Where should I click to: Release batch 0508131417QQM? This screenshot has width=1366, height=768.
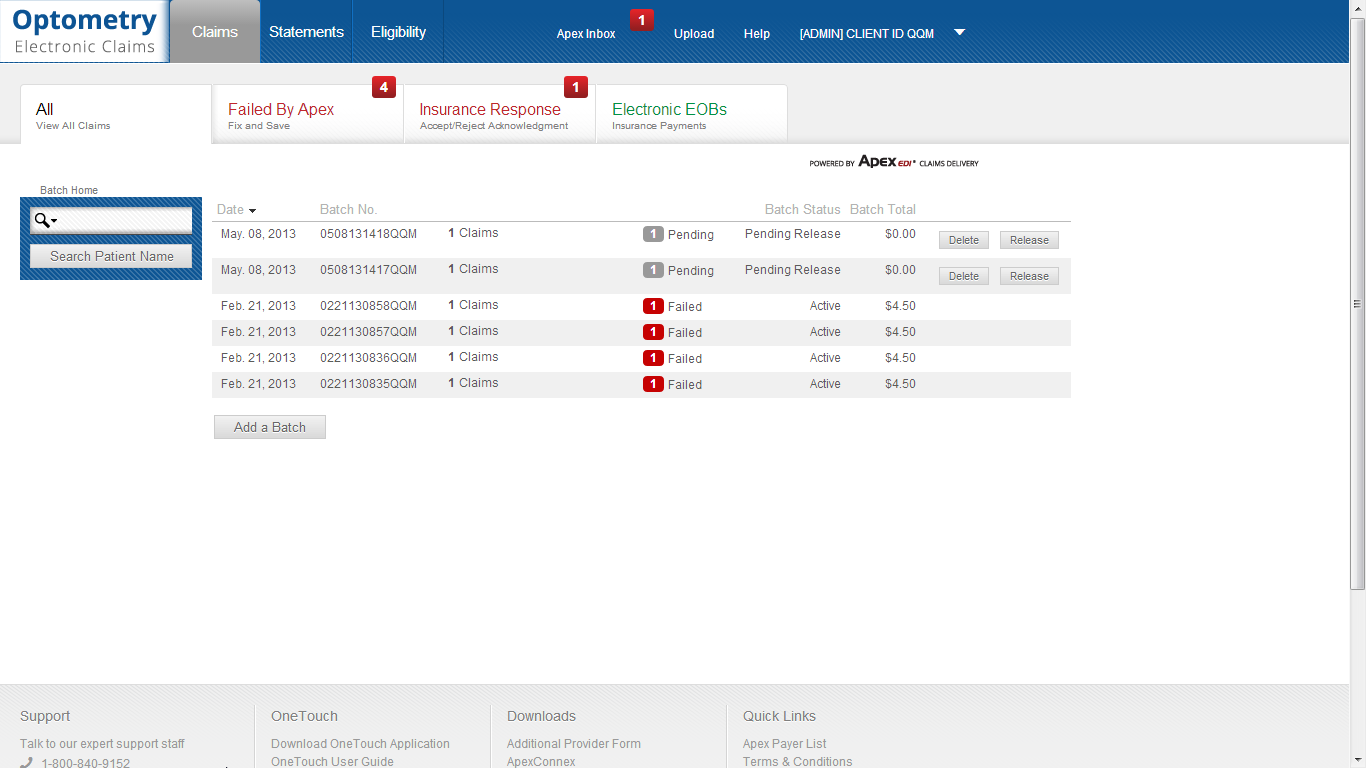point(1029,276)
